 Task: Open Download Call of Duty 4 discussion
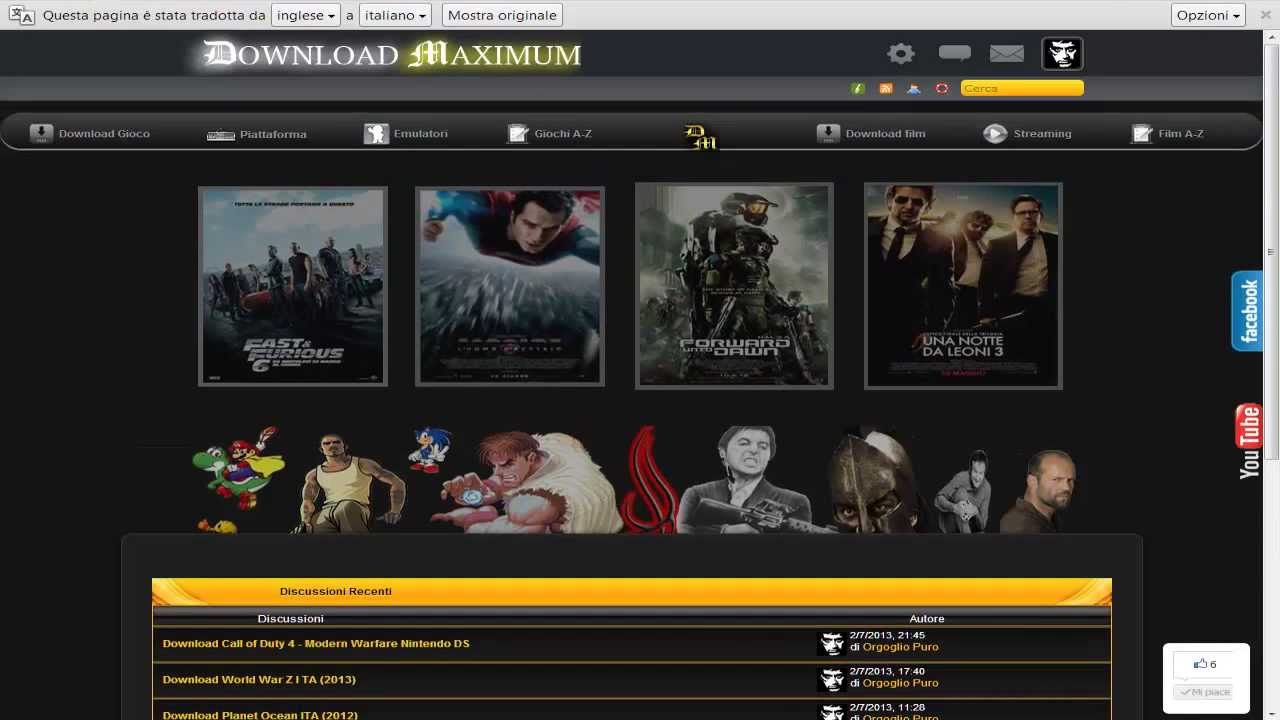point(316,643)
